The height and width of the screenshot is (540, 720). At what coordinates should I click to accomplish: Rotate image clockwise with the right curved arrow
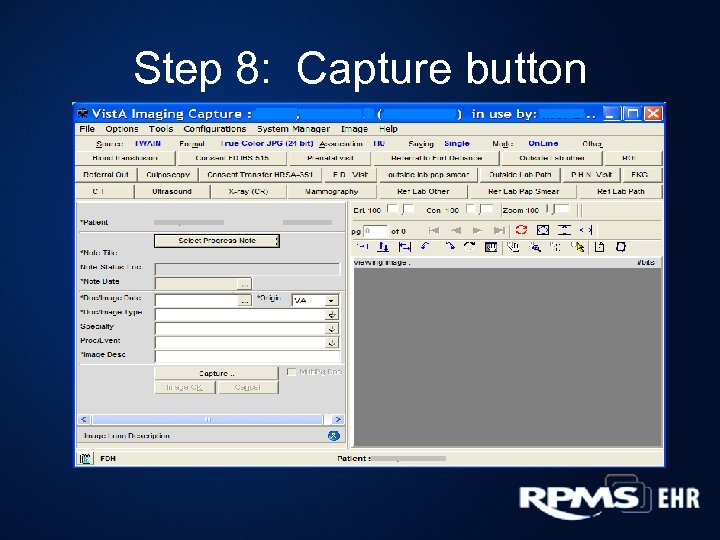coord(450,247)
